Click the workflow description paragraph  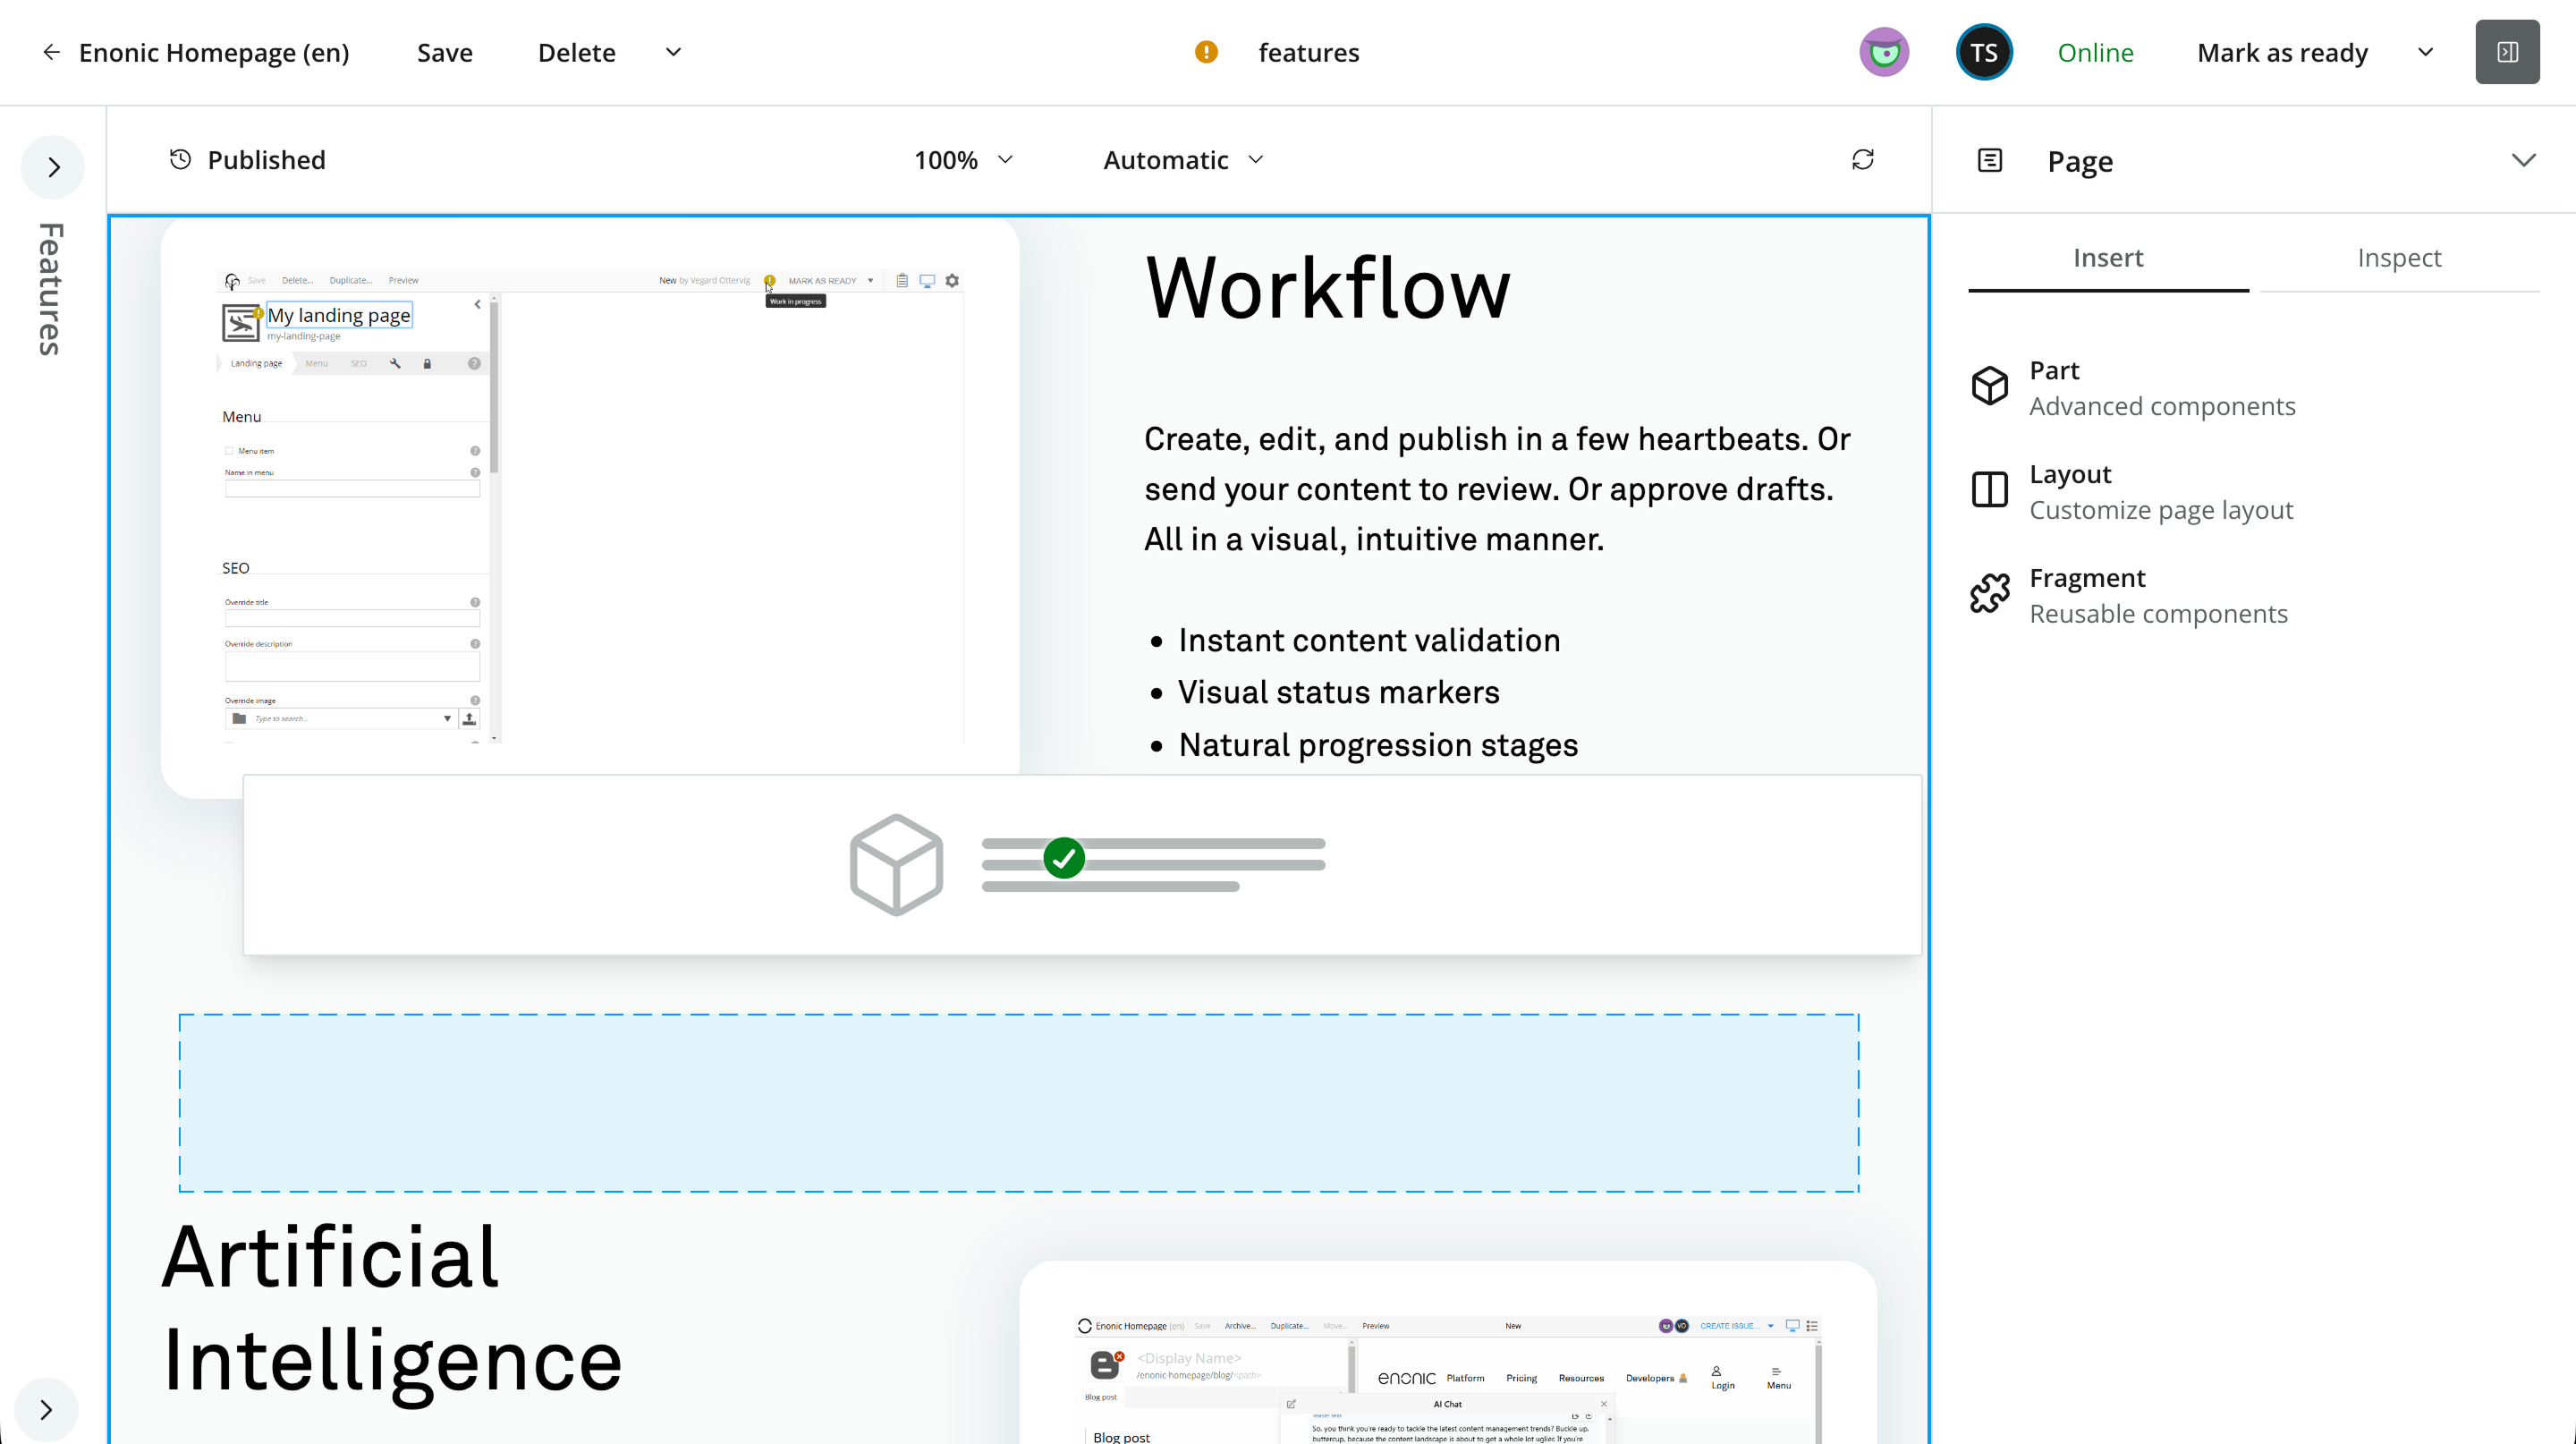(x=1497, y=489)
